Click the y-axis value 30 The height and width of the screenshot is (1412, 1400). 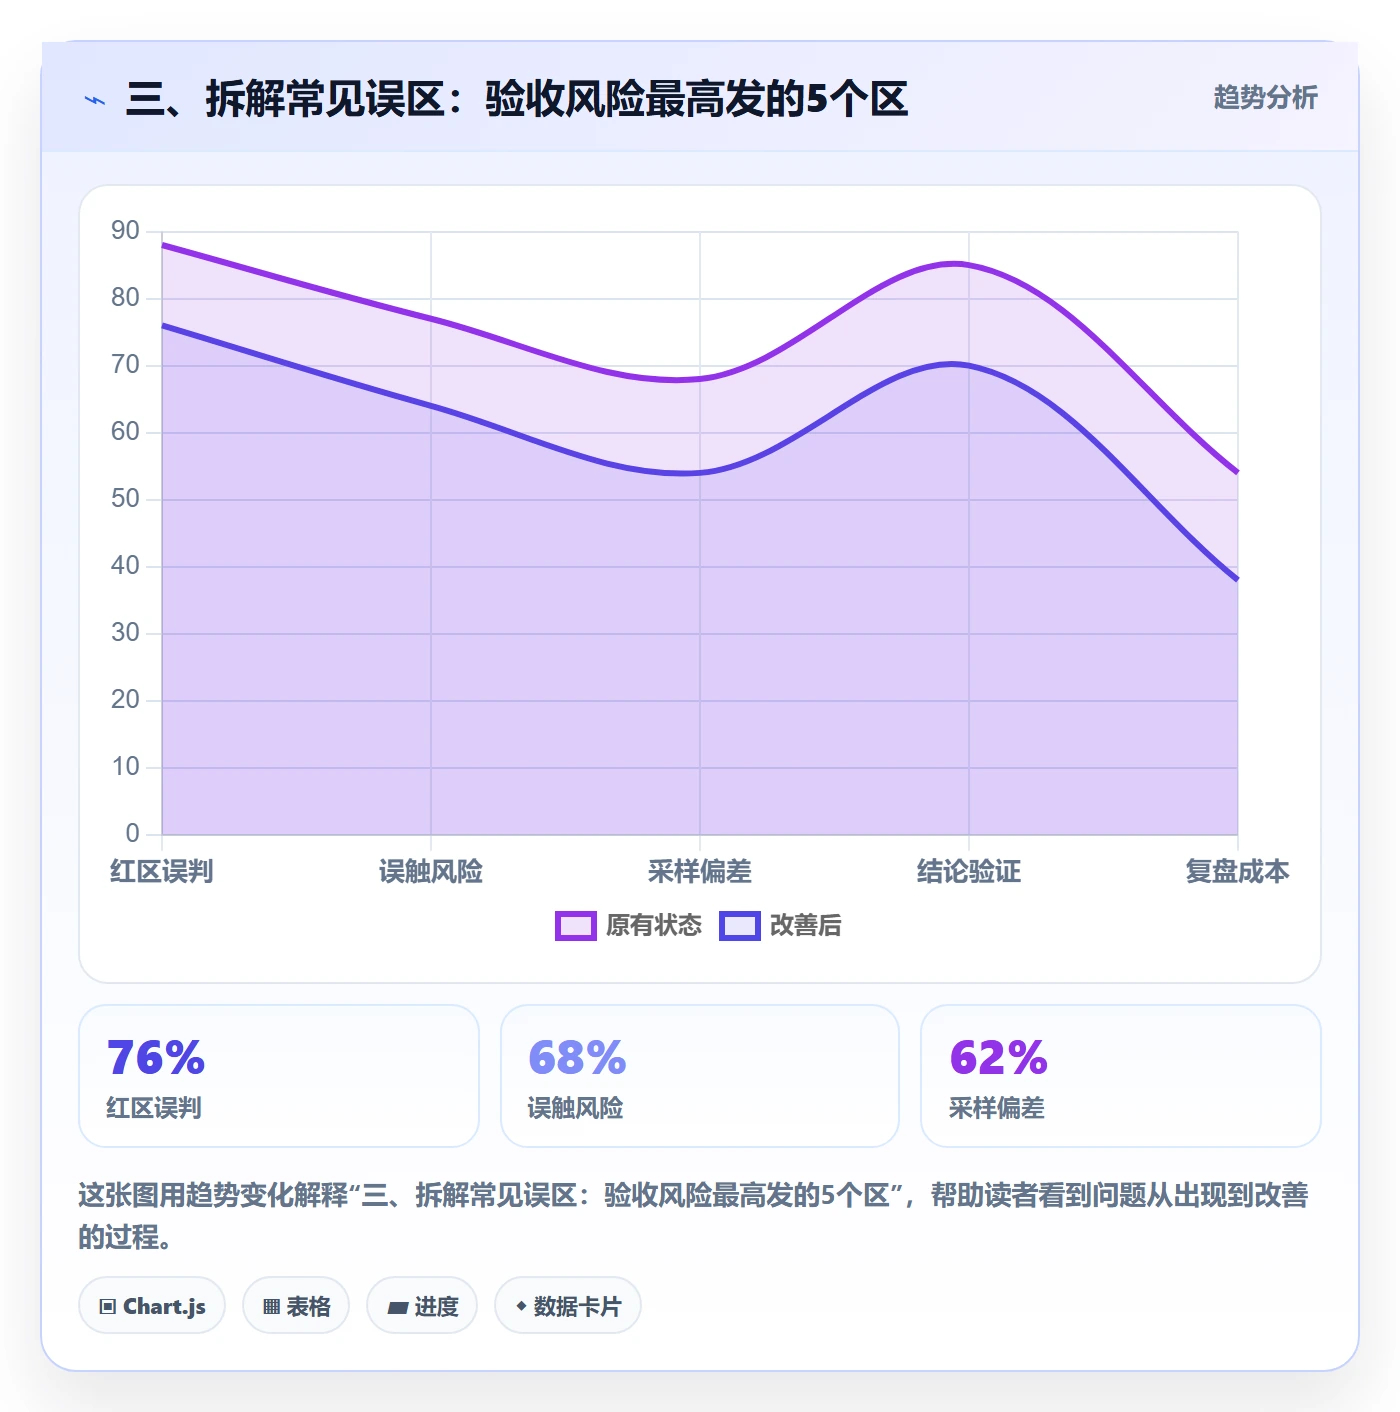point(125,633)
